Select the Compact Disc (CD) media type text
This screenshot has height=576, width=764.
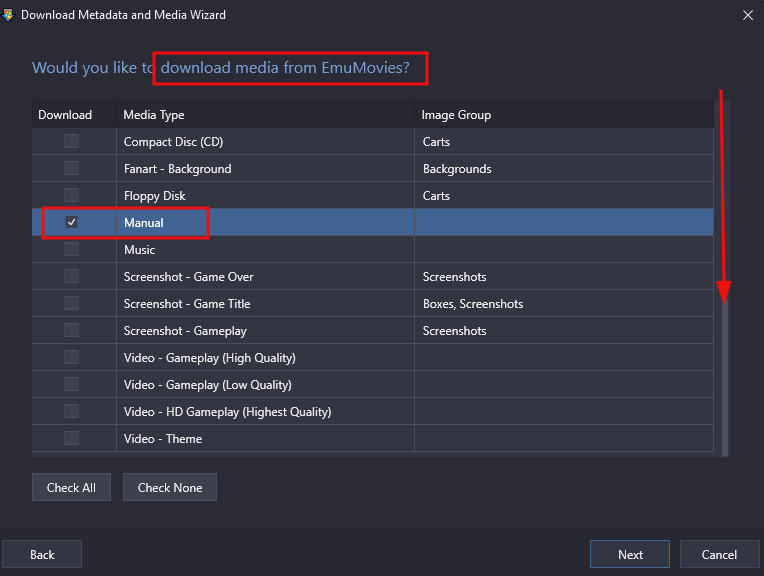(173, 142)
